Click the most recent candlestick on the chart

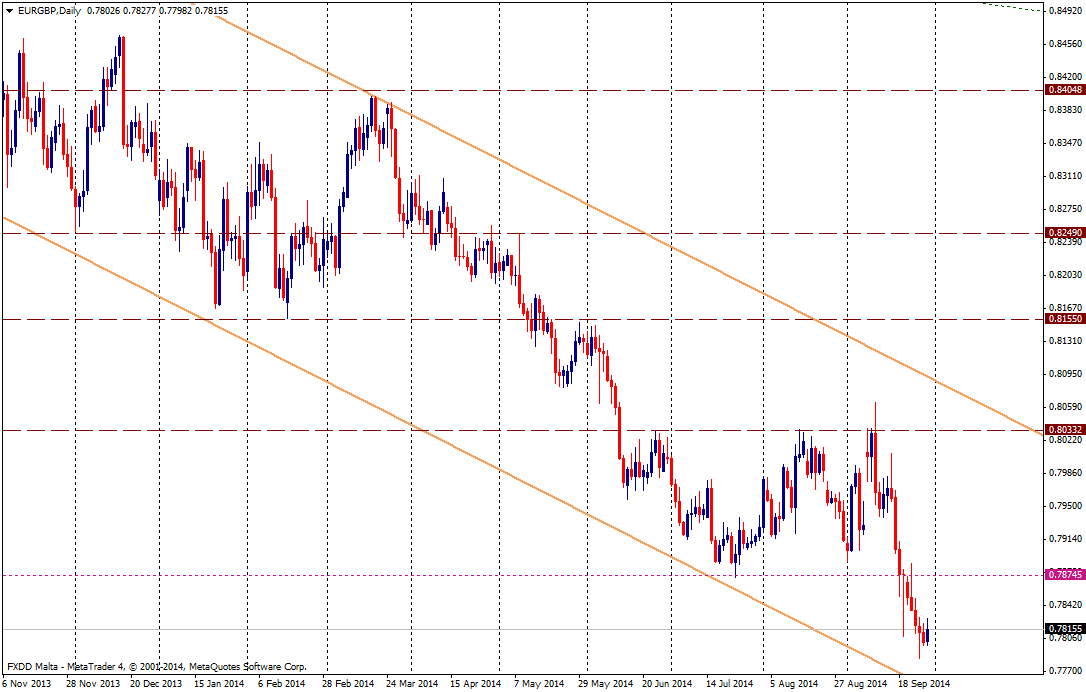[x=928, y=633]
